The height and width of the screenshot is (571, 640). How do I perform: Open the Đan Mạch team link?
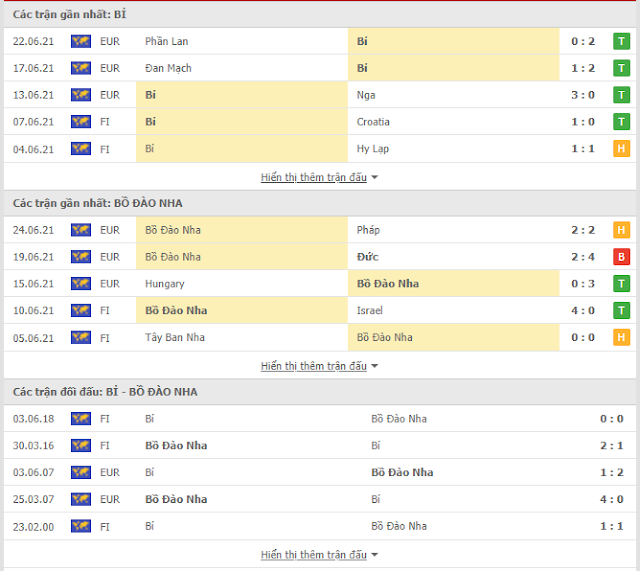(166, 68)
